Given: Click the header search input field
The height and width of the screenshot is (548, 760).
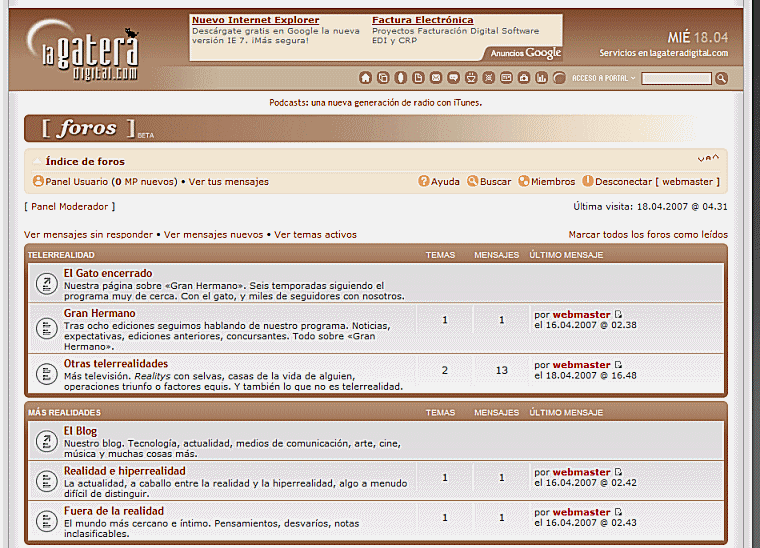Looking at the screenshot, I should coord(676,78).
